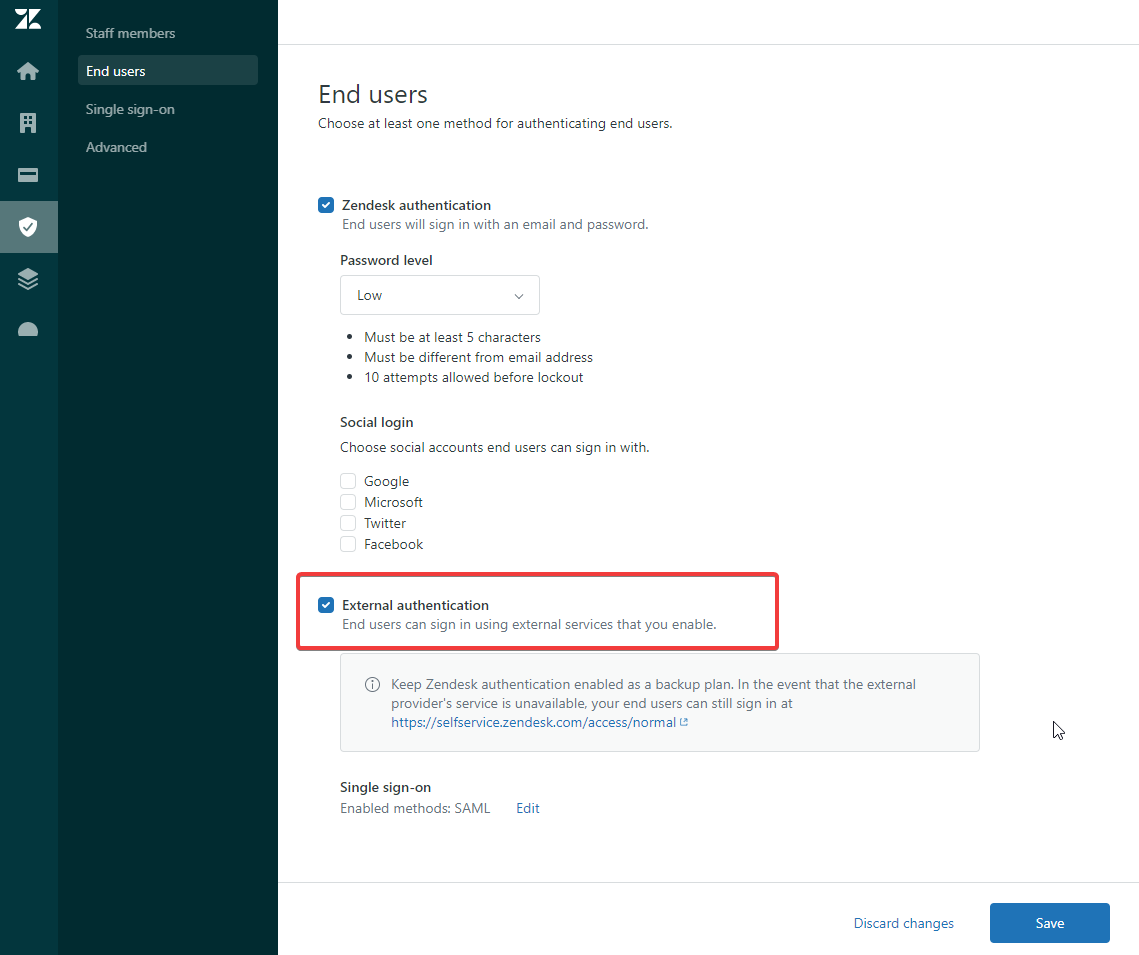Uncheck External authentication checkbox
Image resolution: width=1139 pixels, height=955 pixels.
pyautogui.click(x=326, y=605)
